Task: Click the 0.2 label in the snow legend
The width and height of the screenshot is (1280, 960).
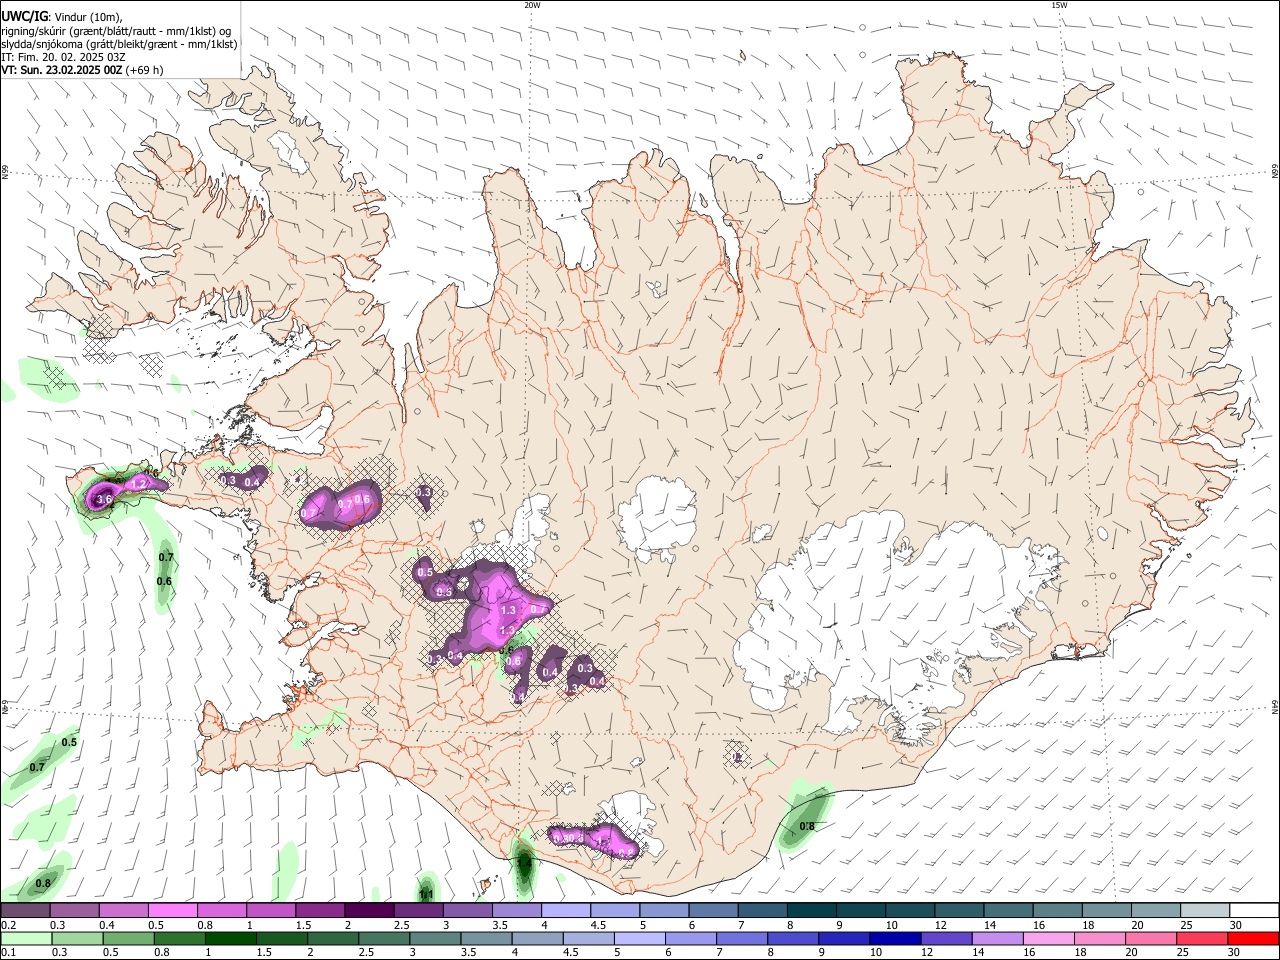Action: point(8,925)
